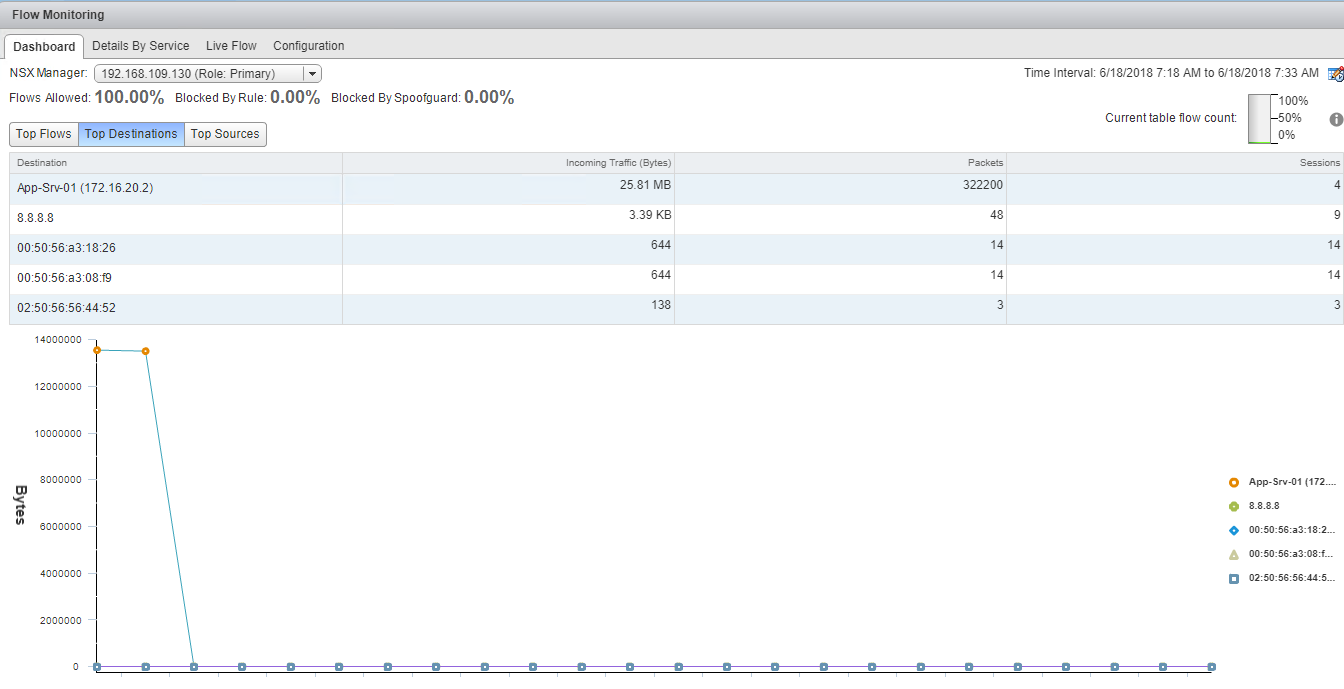
Task: Open the Details By Service tab
Action: [x=141, y=46]
